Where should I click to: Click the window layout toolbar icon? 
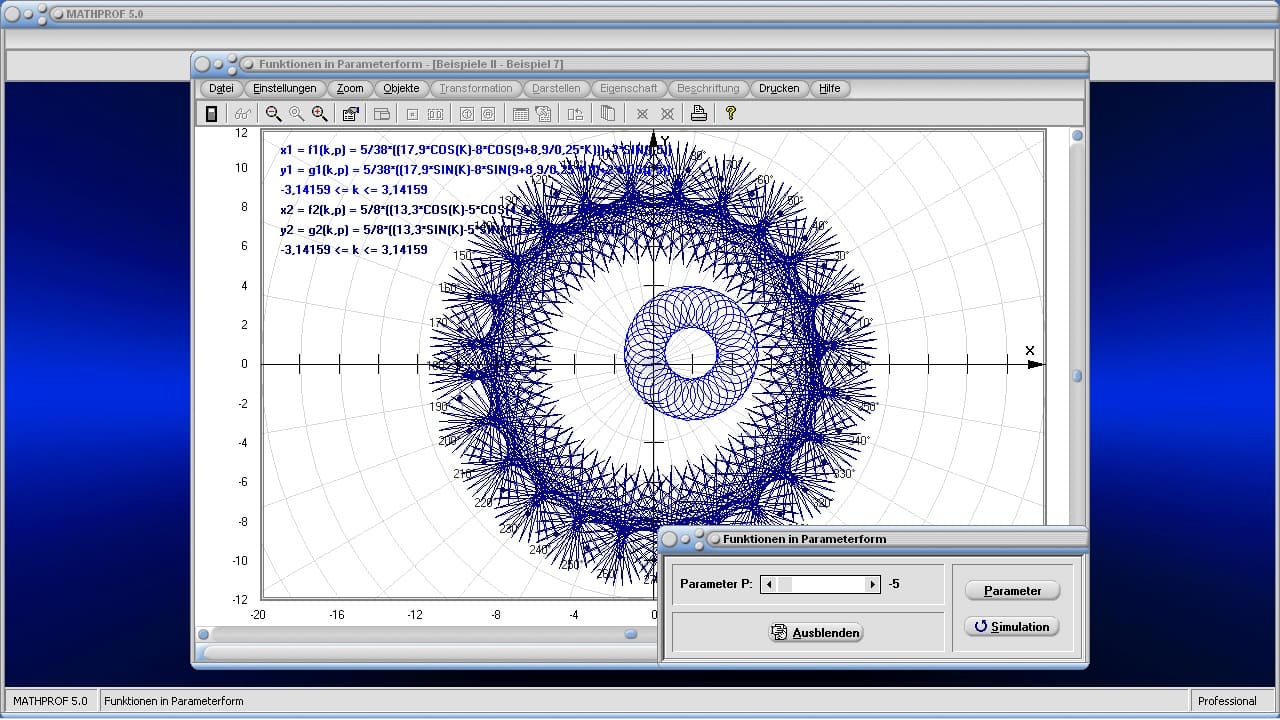(x=381, y=114)
